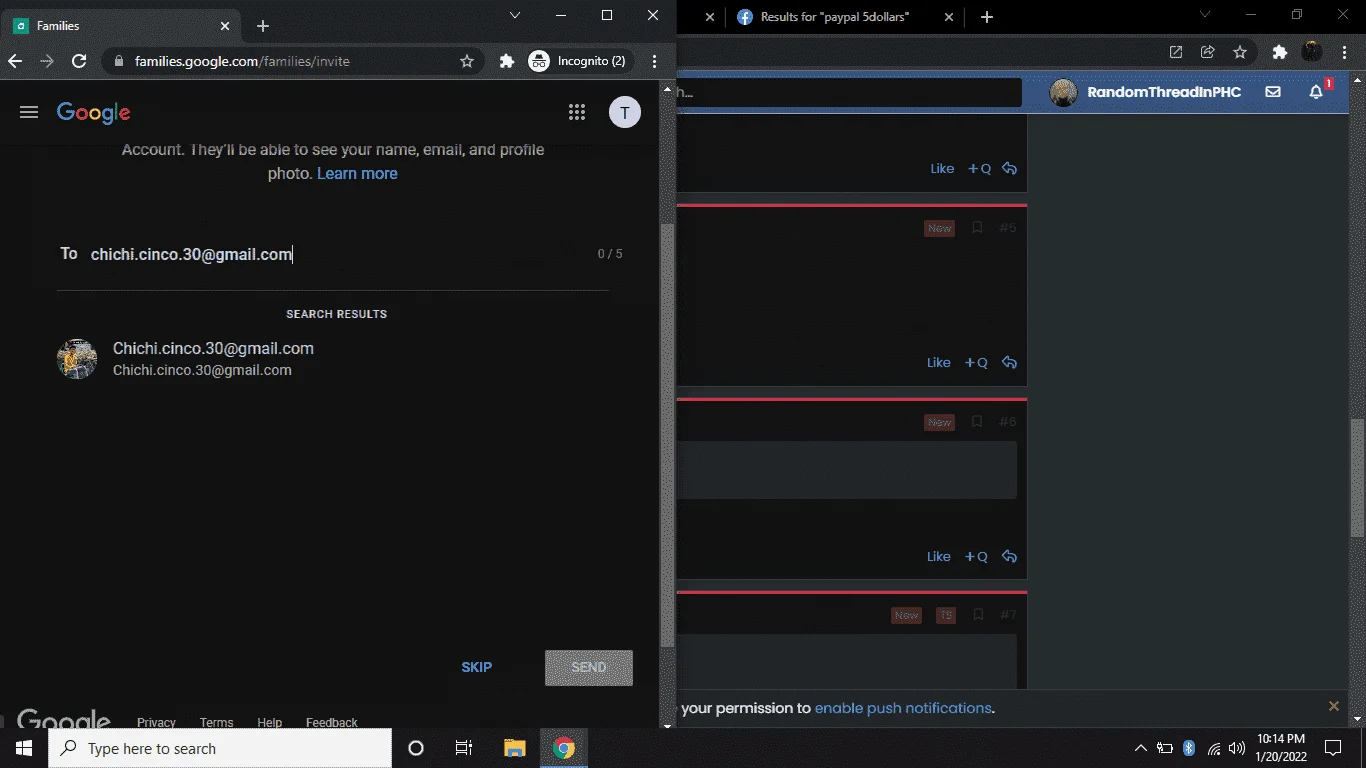The width and height of the screenshot is (1366, 768).
Task: Expand the tab search chevron in the Families window
Action: [515, 15]
